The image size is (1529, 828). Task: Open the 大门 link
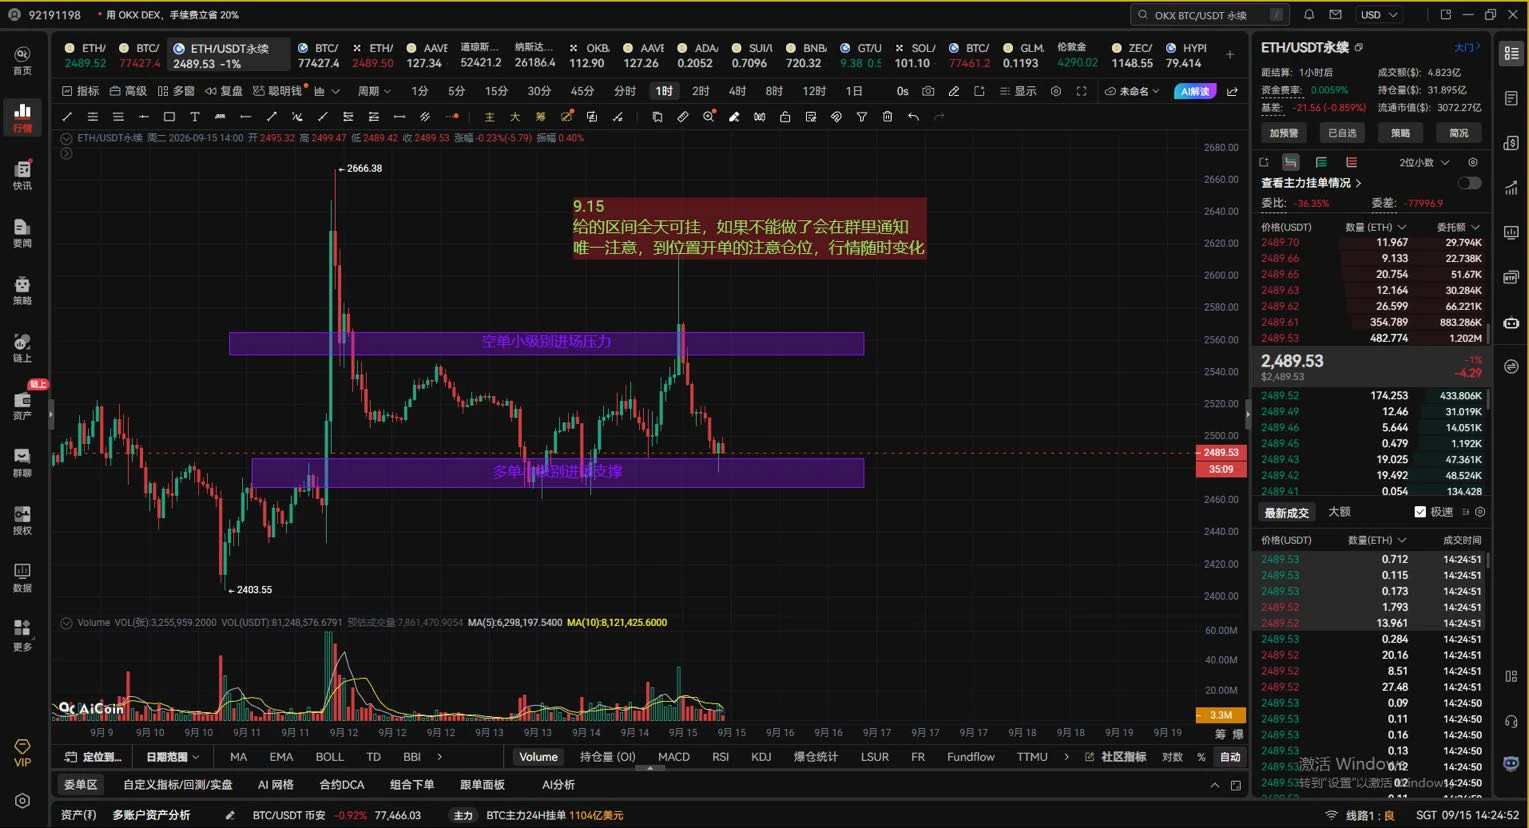tap(1468, 47)
